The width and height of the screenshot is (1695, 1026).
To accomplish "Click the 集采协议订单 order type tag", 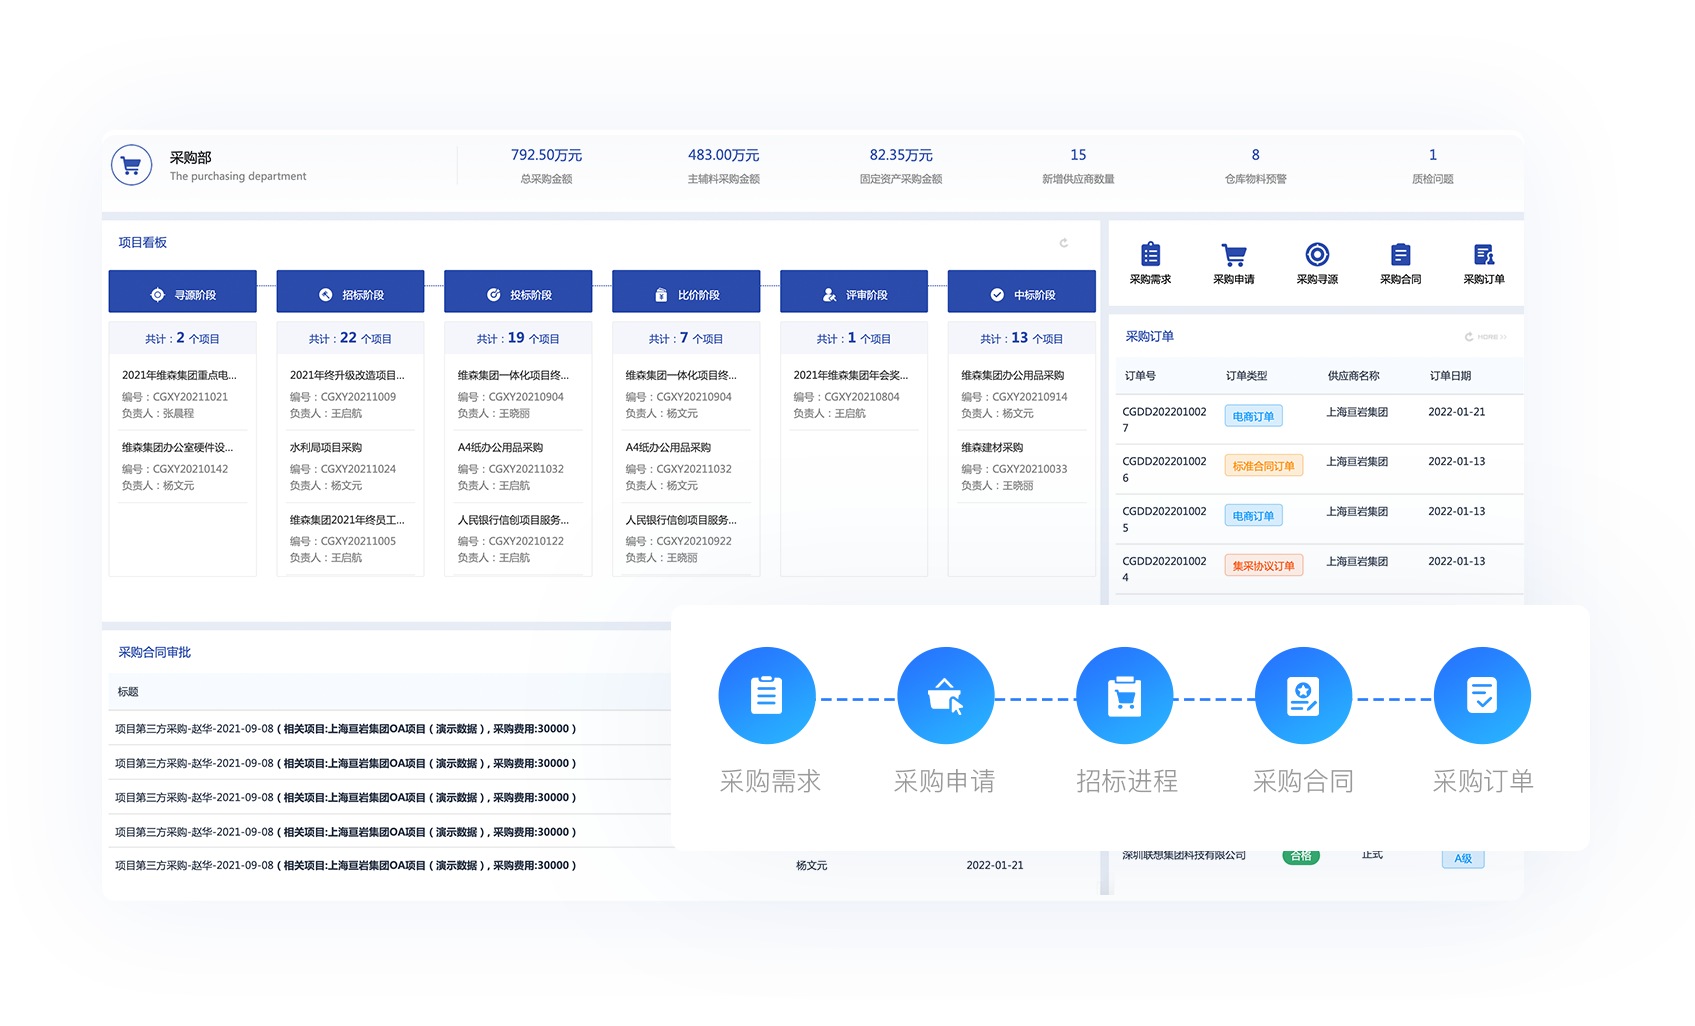I will [x=1263, y=566].
